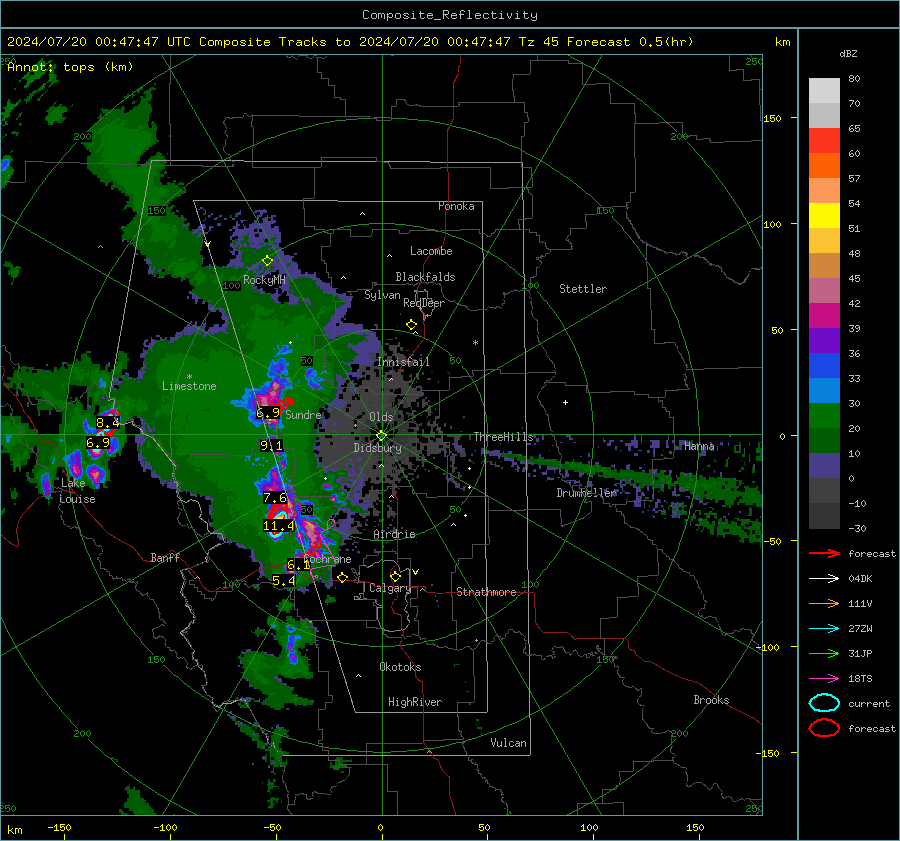Click the green 31JP arrow in legend
This screenshot has height=841, width=900.
point(824,653)
